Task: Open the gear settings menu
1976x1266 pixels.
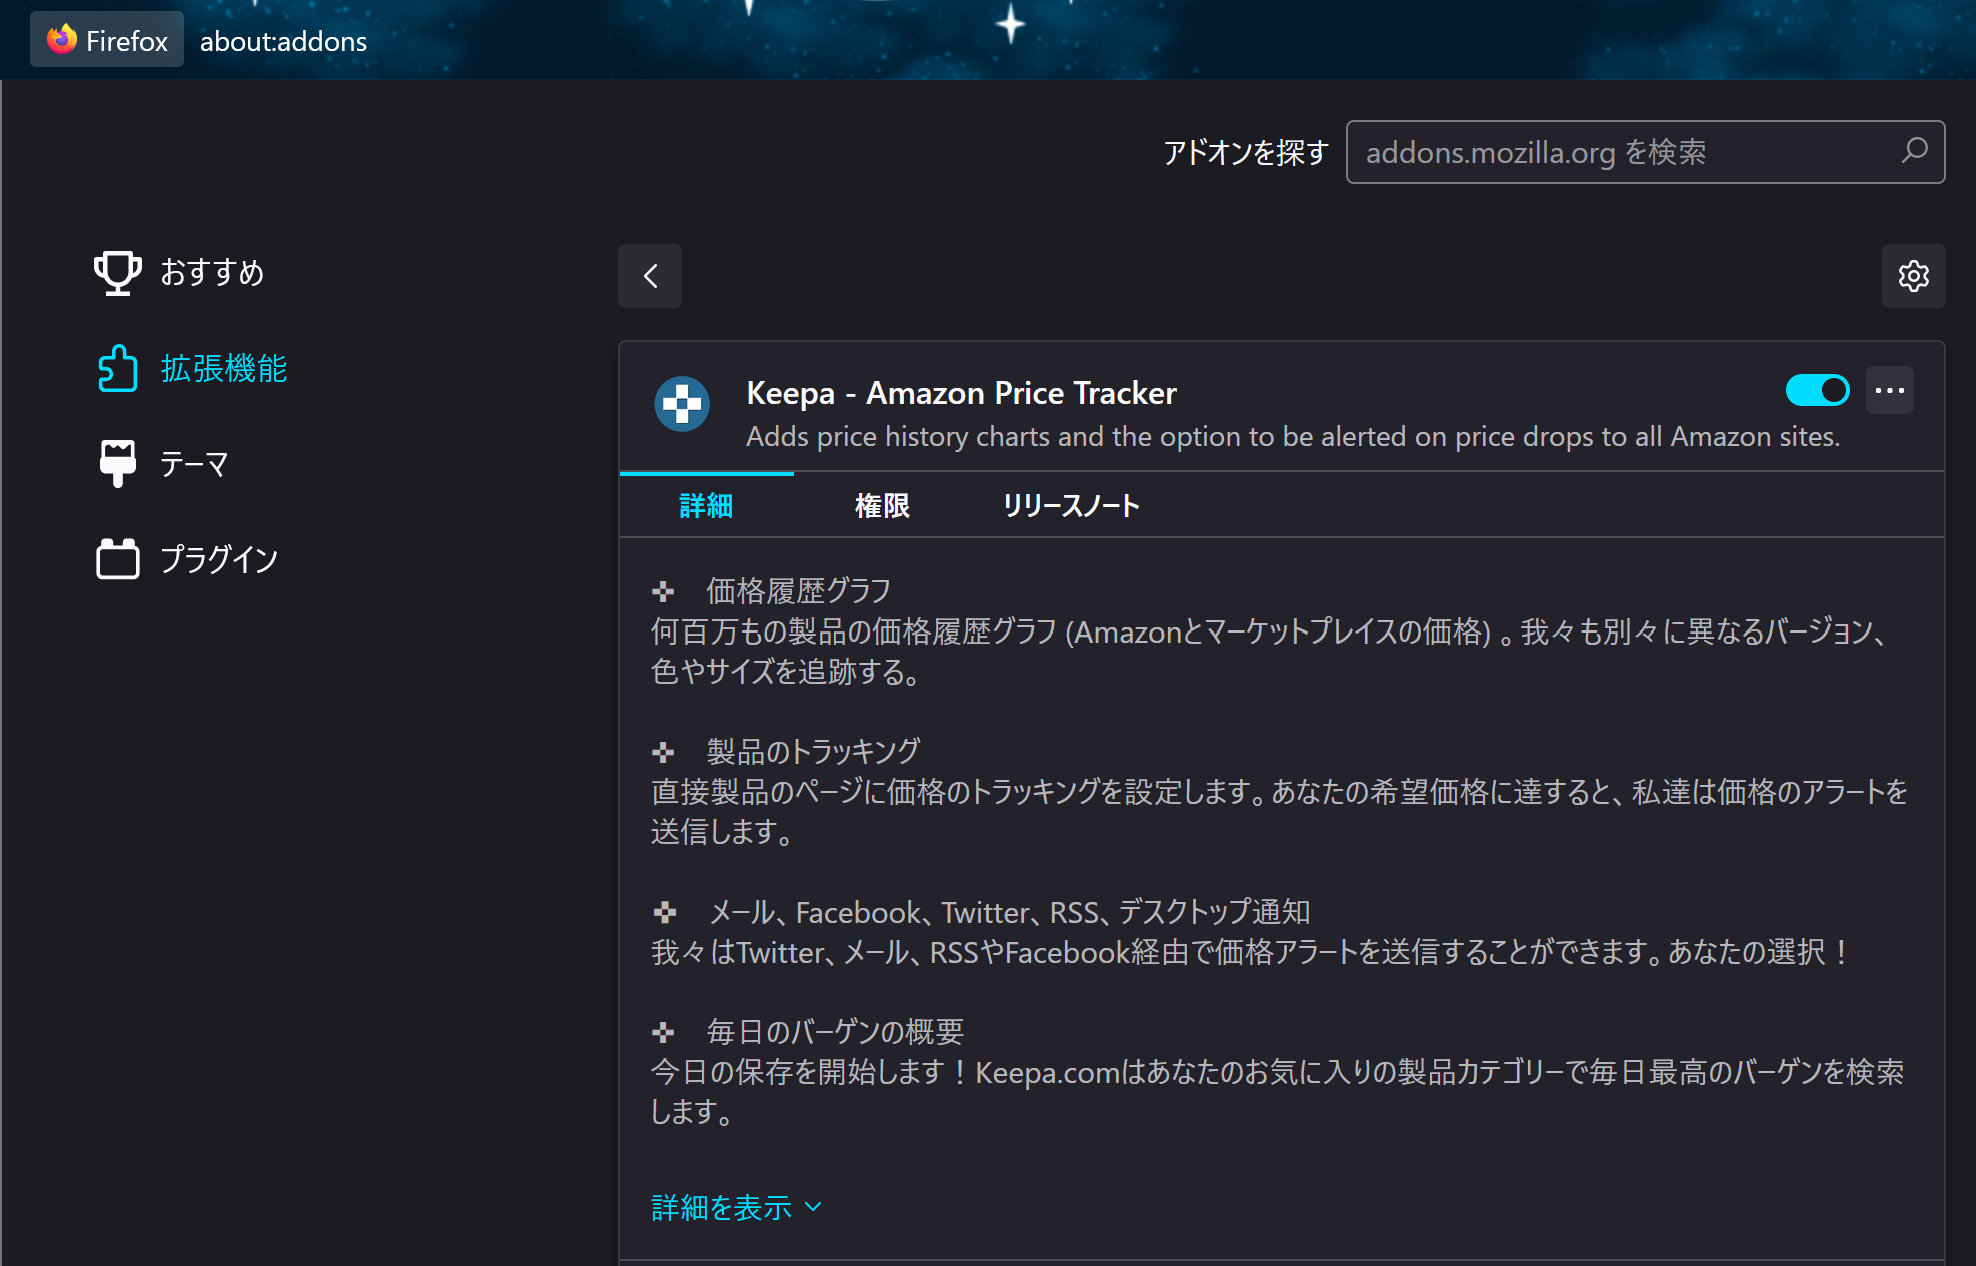Action: tap(1913, 276)
